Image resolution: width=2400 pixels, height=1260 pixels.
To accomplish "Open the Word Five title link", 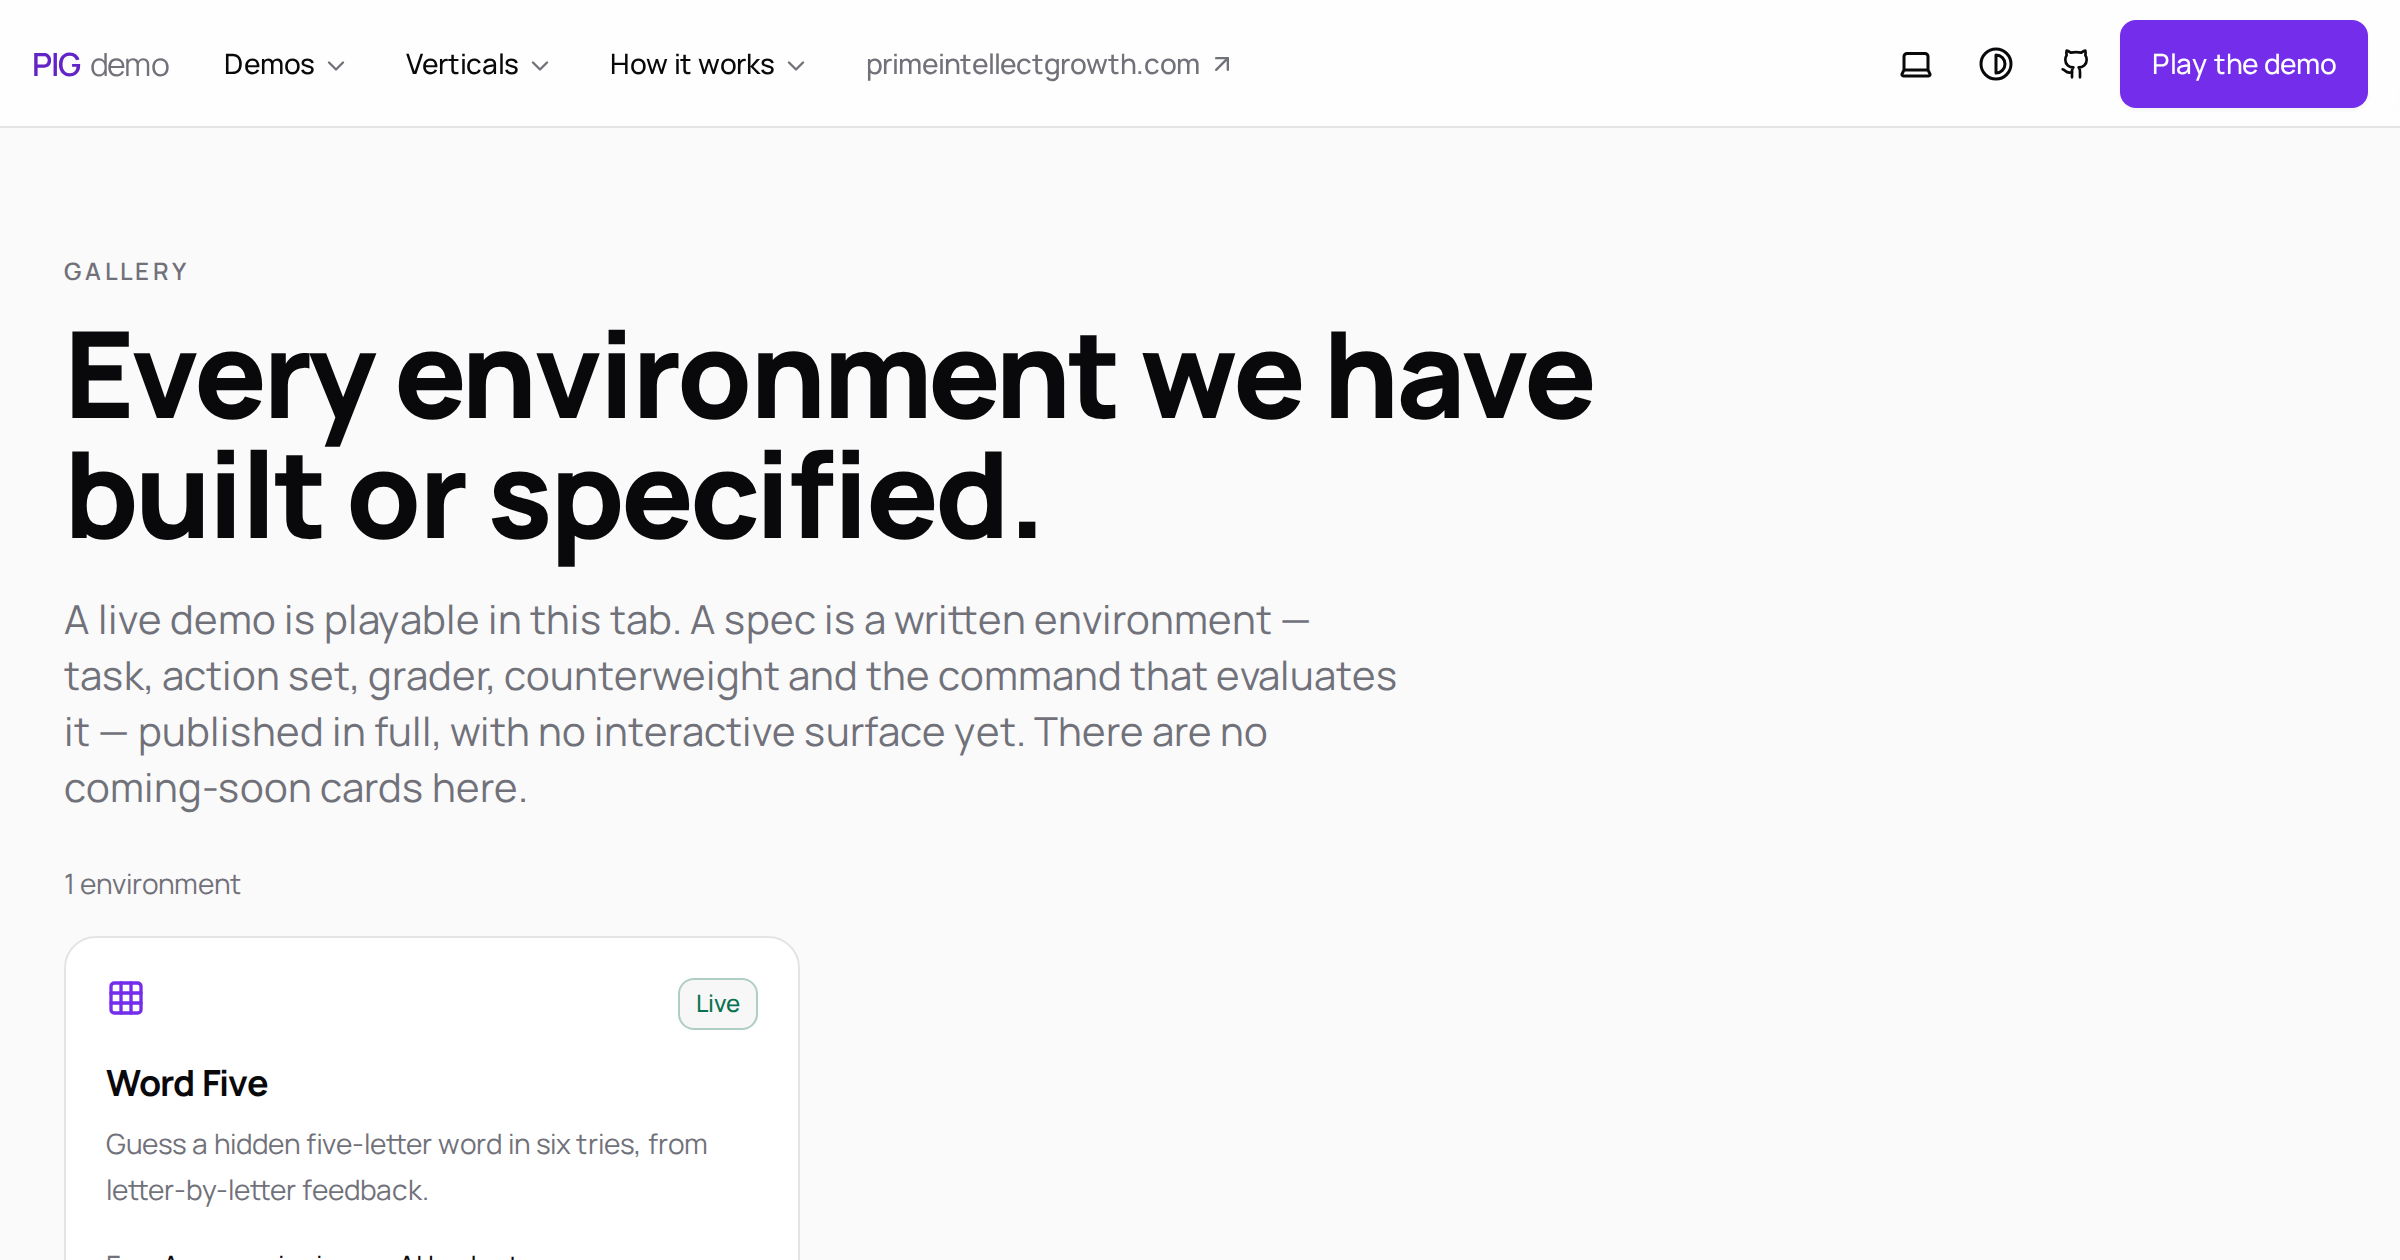I will [187, 1083].
